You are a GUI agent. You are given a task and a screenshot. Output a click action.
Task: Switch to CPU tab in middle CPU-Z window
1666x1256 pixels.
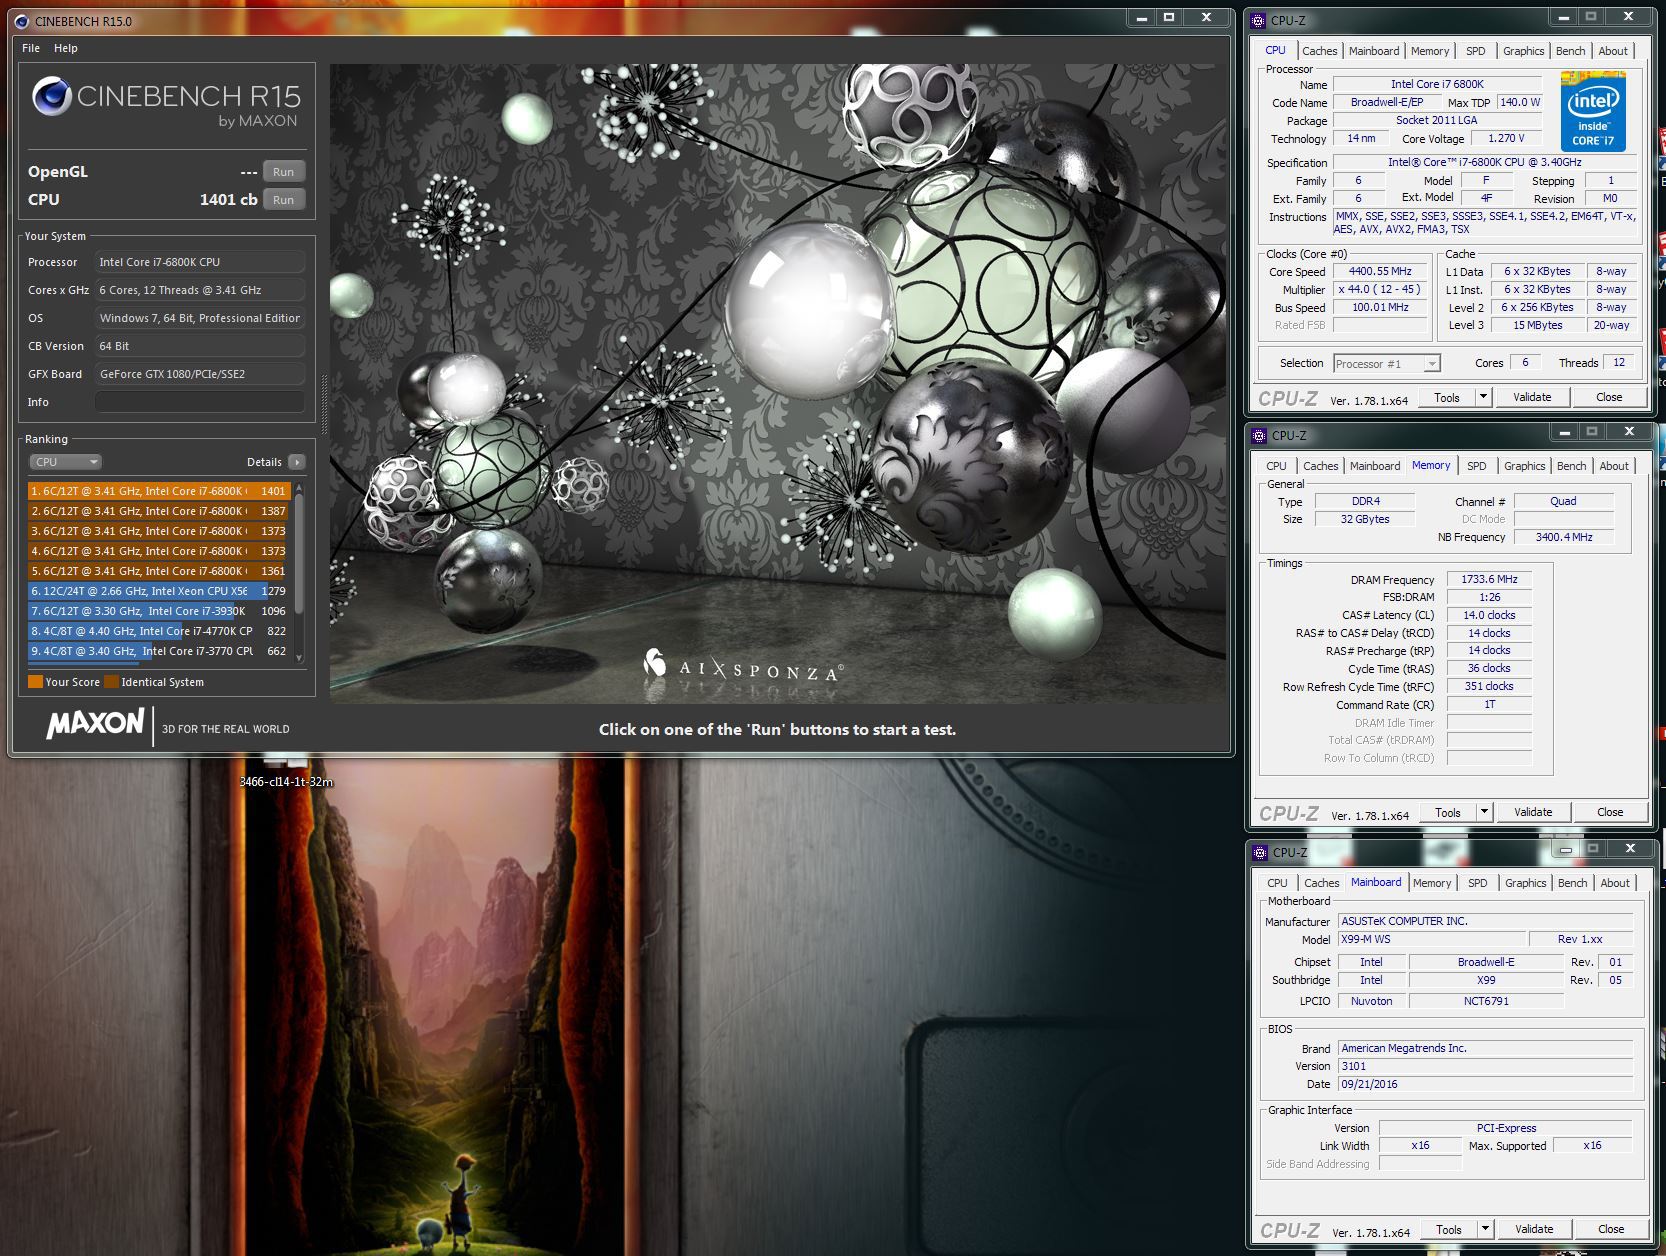tap(1277, 466)
